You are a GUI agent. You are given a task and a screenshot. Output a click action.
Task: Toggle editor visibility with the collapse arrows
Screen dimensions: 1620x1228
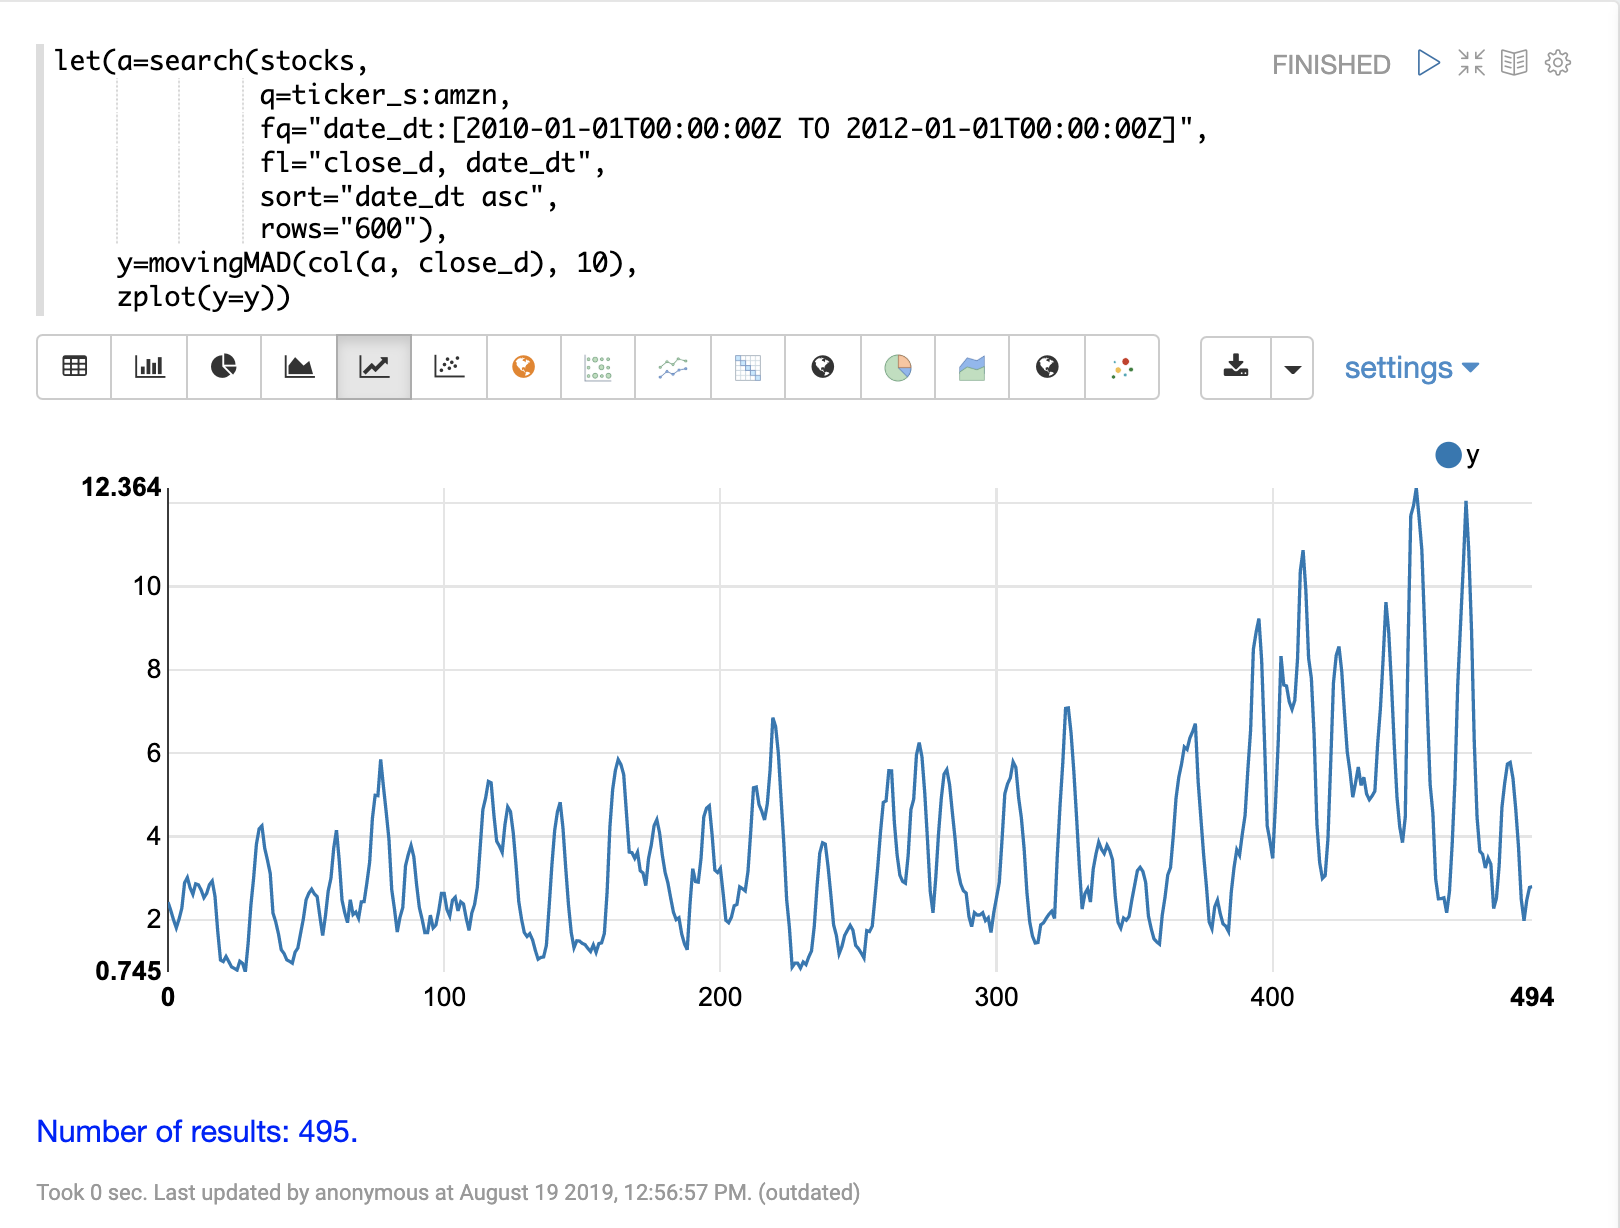coord(1471,63)
